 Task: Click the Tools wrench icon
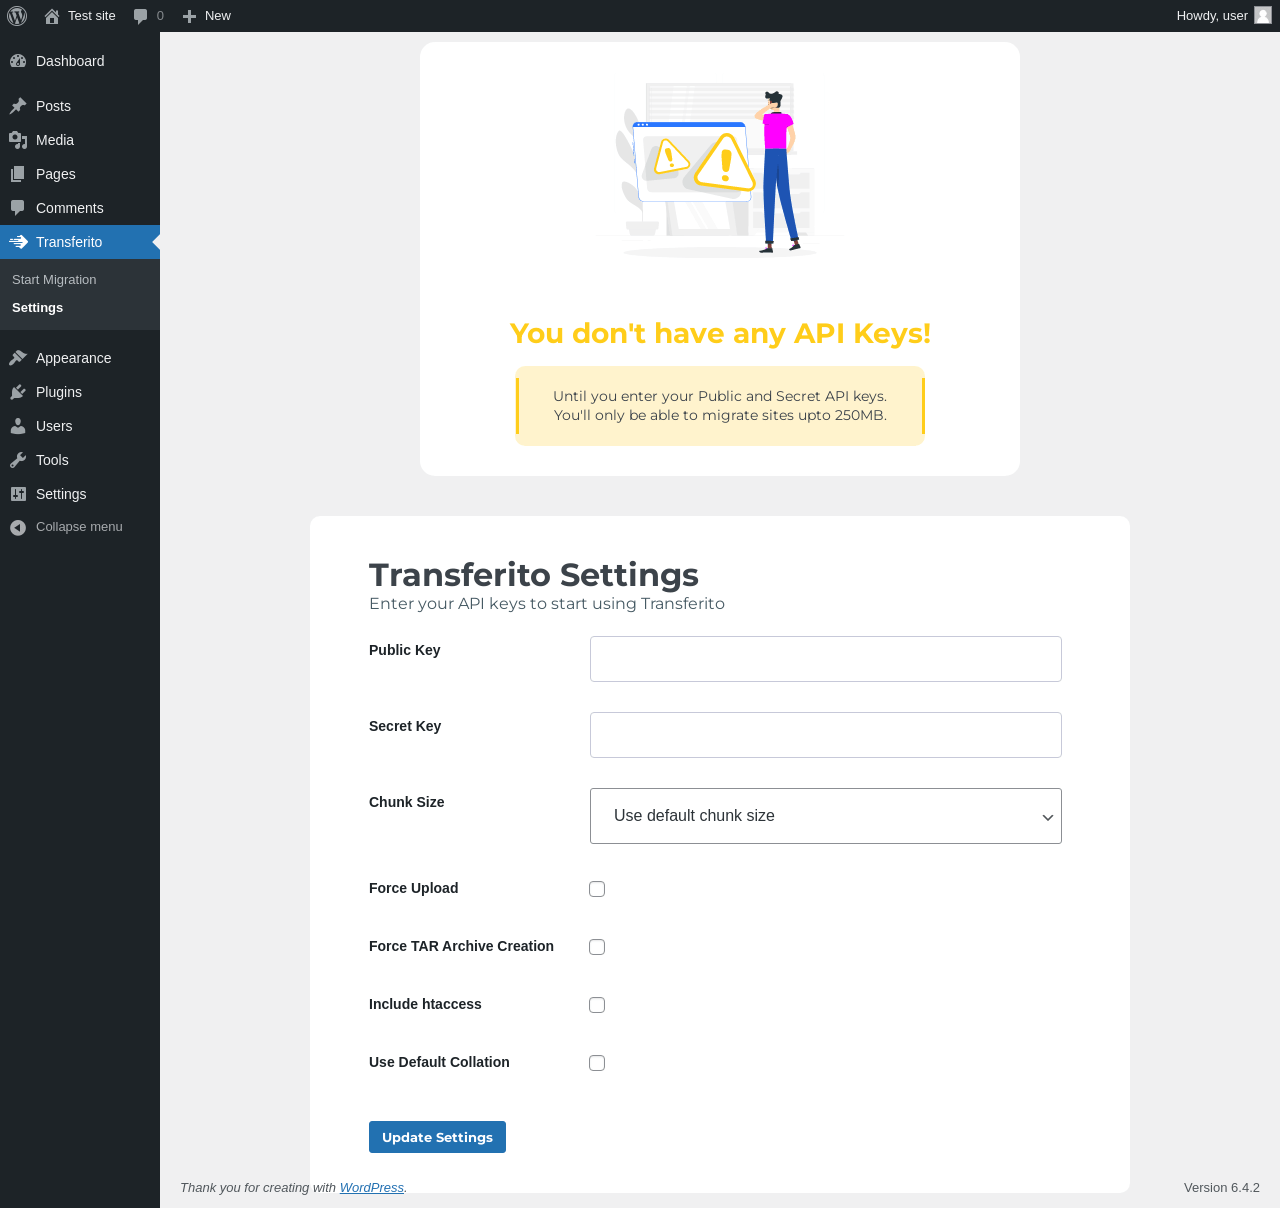coord(18,460)
